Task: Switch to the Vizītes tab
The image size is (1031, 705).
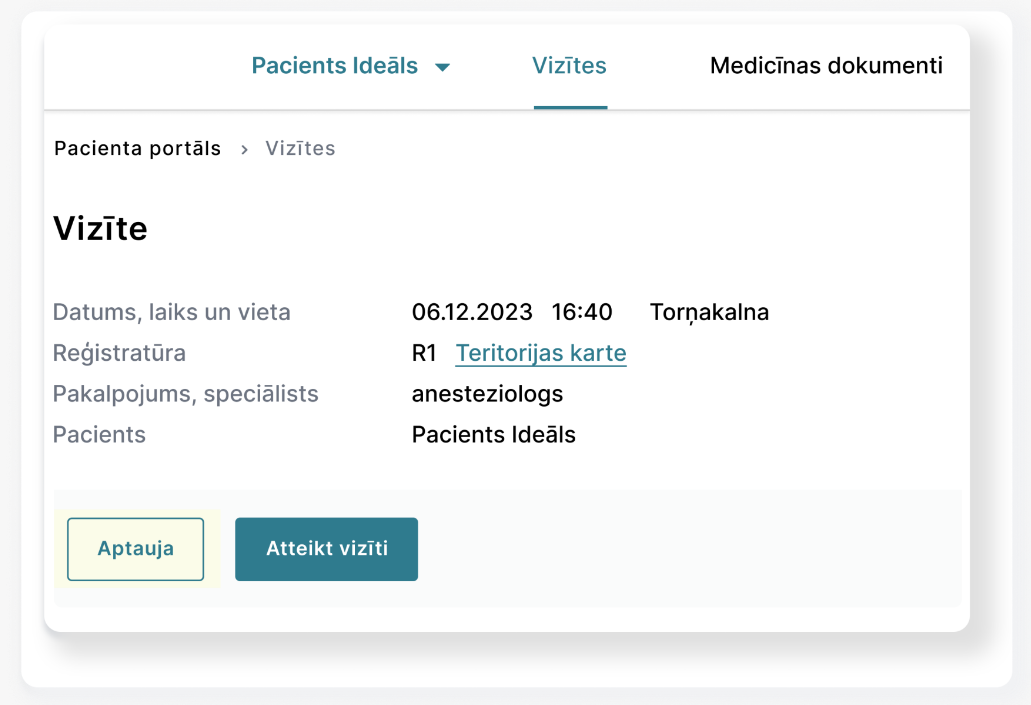Action: coord(569,66)
